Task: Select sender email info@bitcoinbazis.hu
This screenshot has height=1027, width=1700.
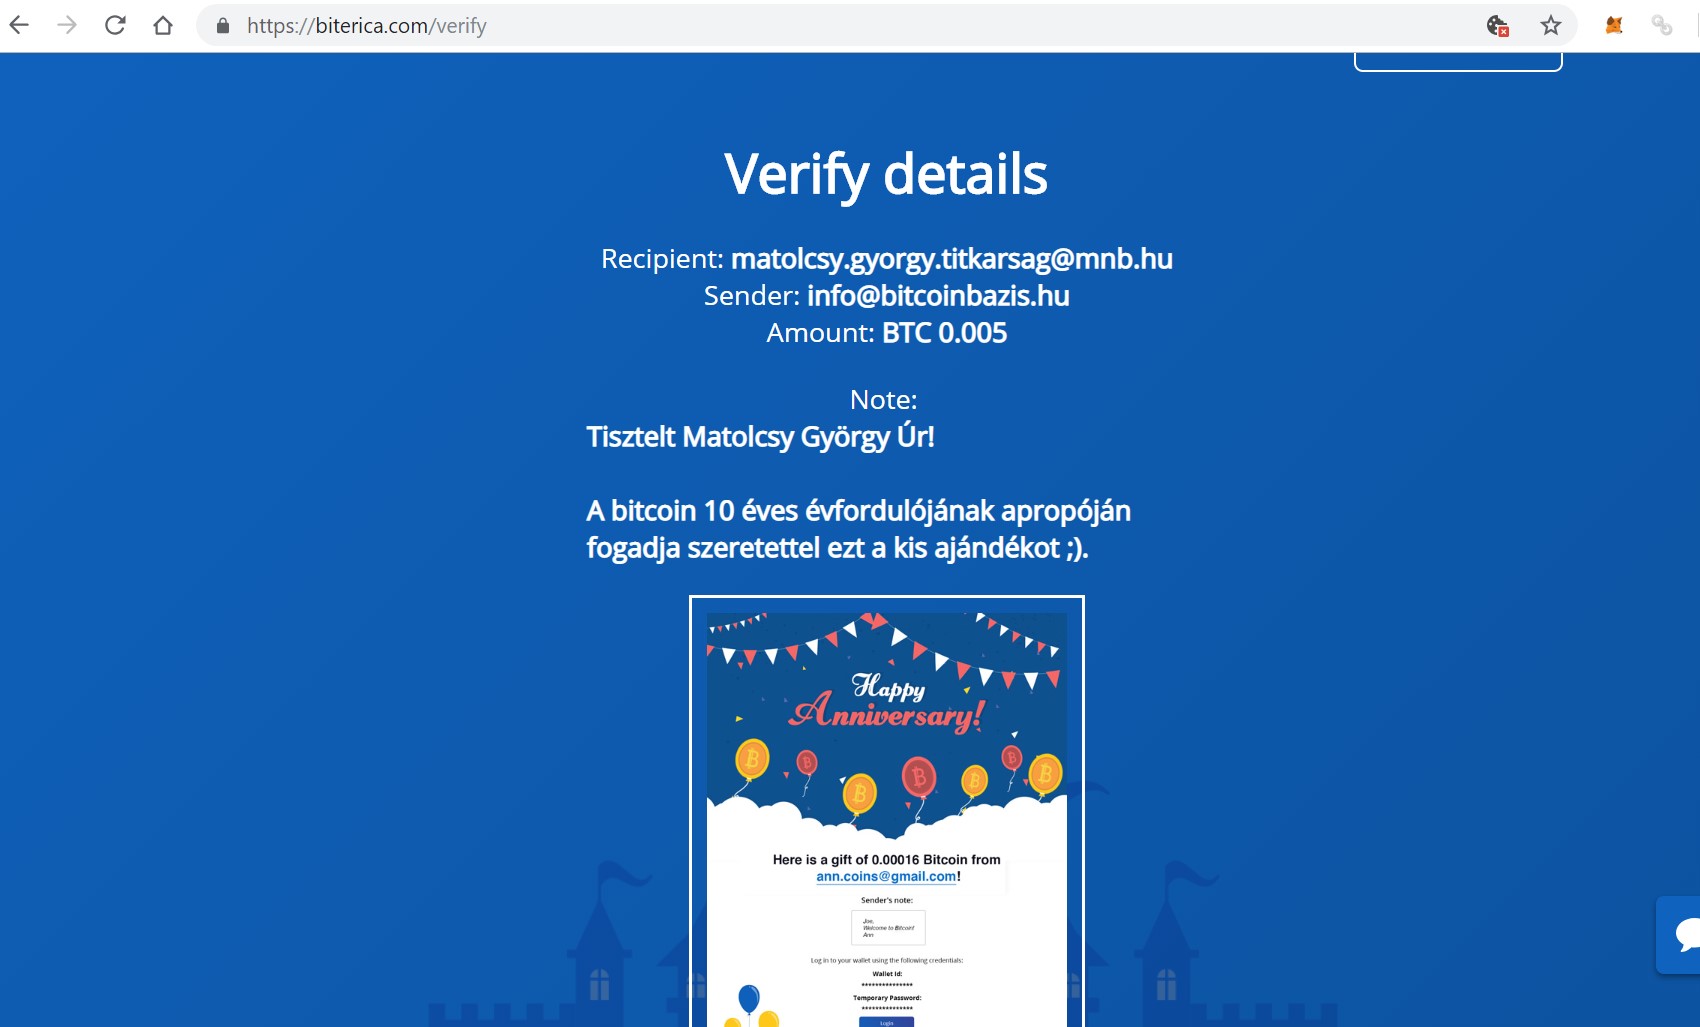Action: click(x=938, y=296)
